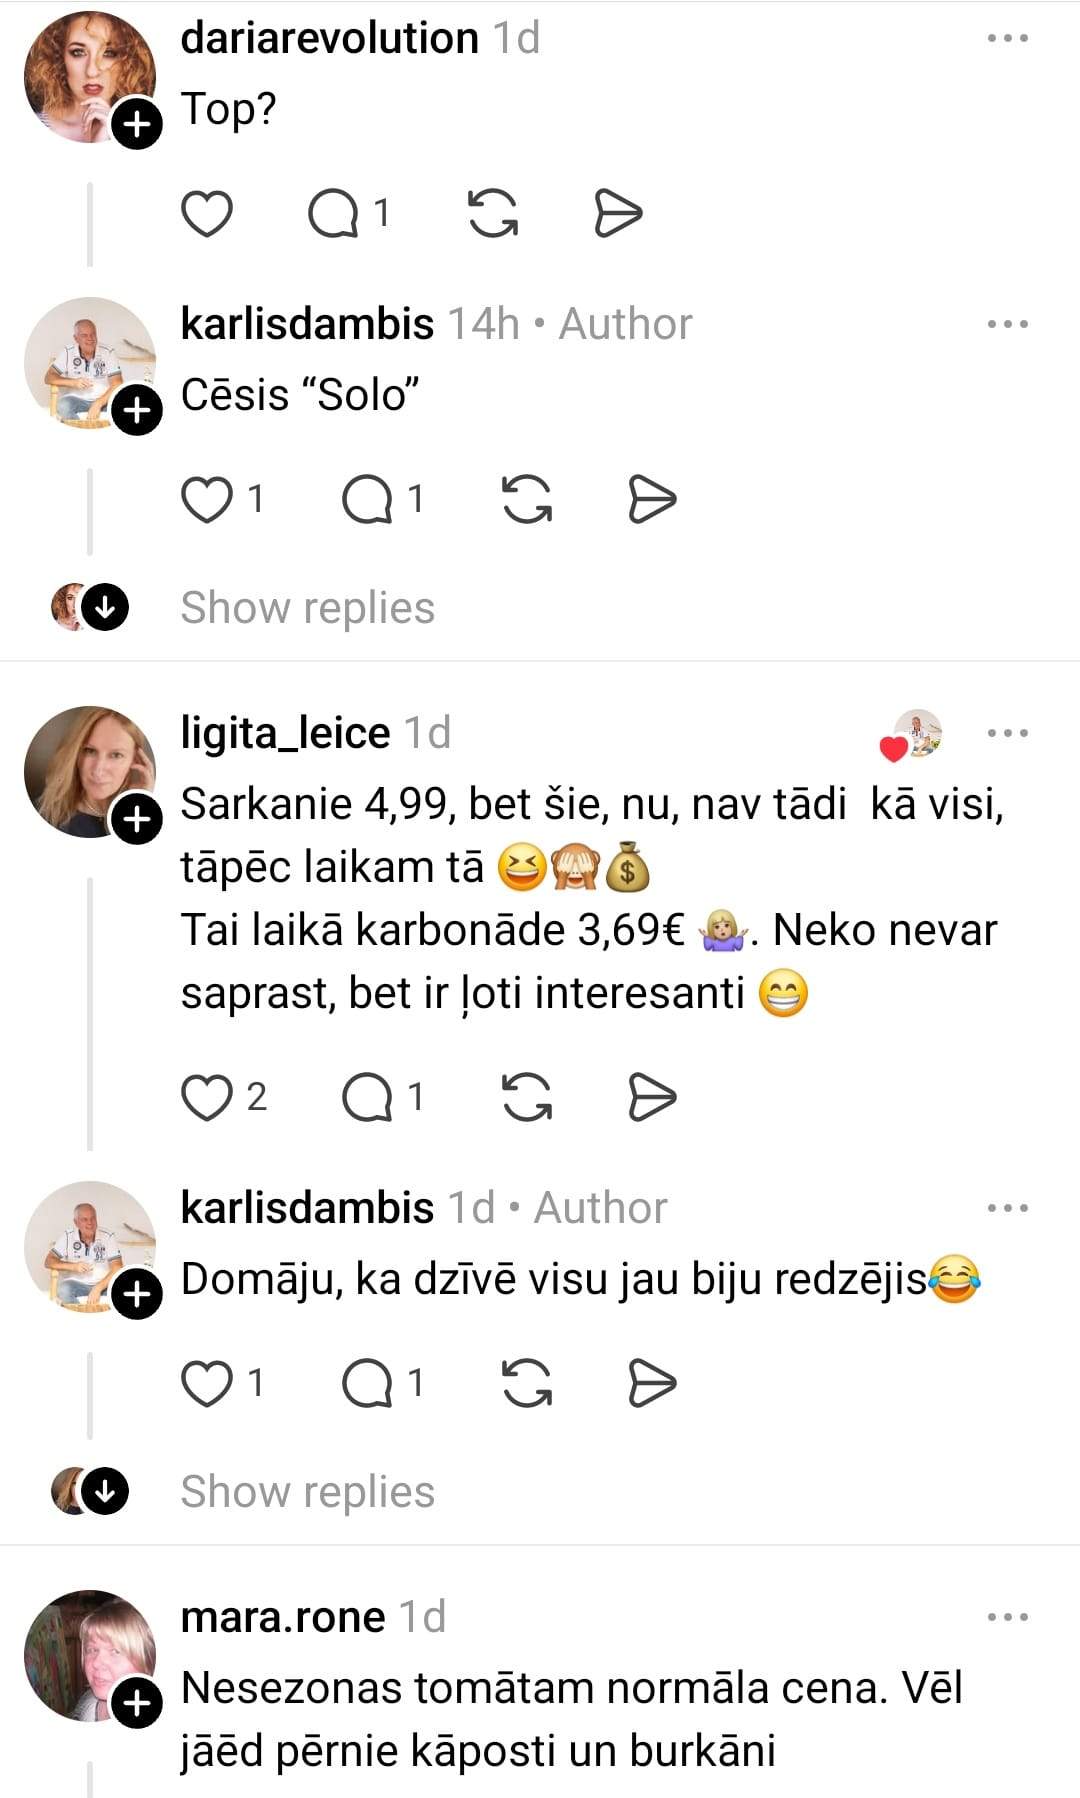
Task: Like dariarevolution's "Top?" comment
Action: (x=207, y=213)
